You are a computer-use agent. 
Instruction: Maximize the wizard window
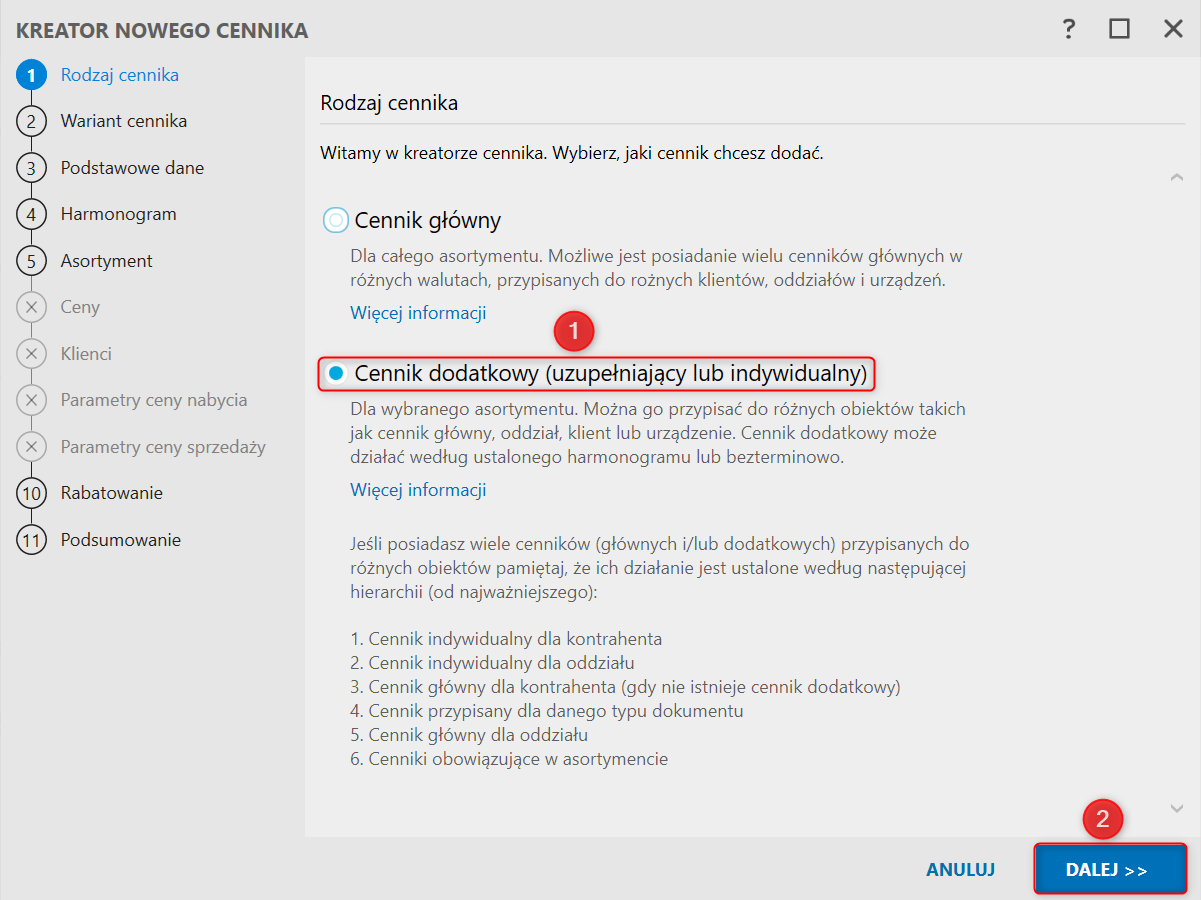1119,28
